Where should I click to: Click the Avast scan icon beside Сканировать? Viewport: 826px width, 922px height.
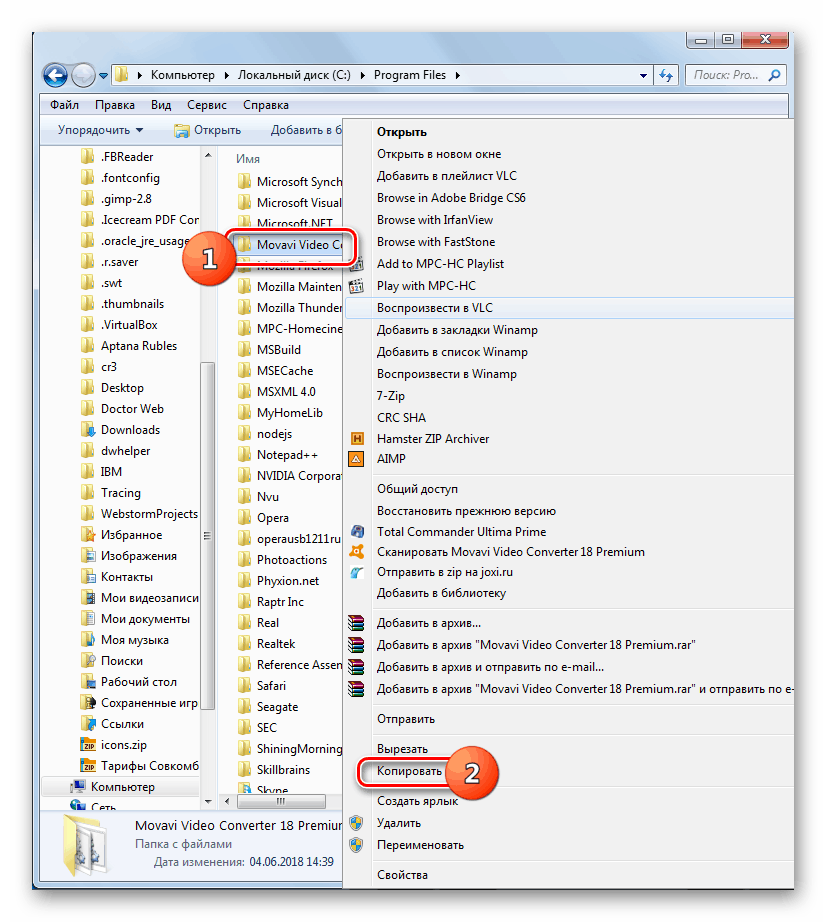click(356, 552)
